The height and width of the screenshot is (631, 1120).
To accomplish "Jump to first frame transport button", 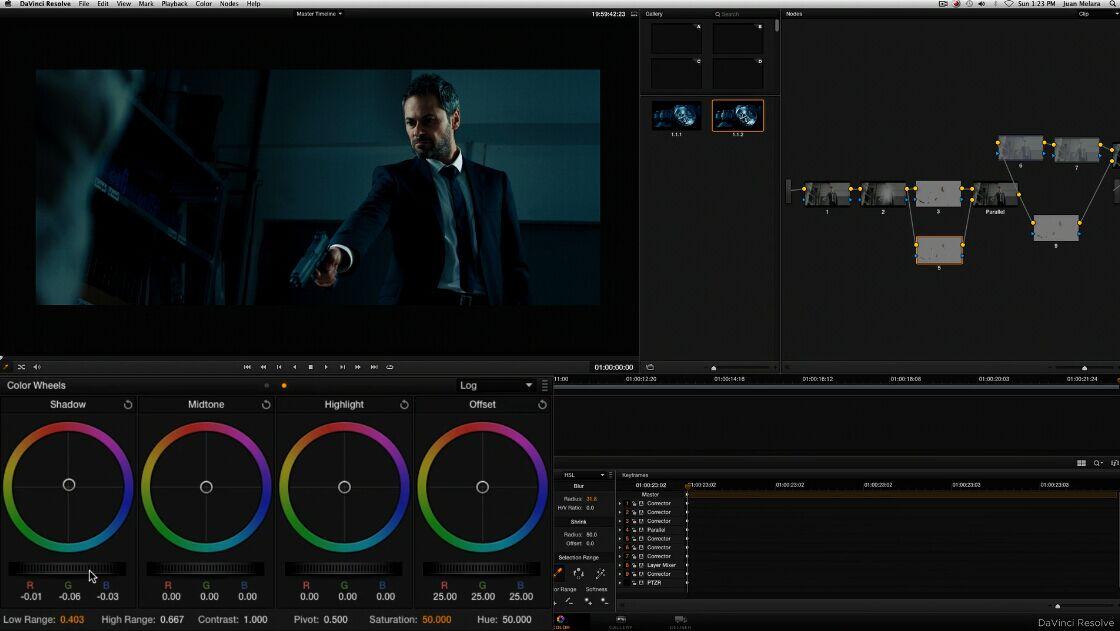I will pos(247,367).
